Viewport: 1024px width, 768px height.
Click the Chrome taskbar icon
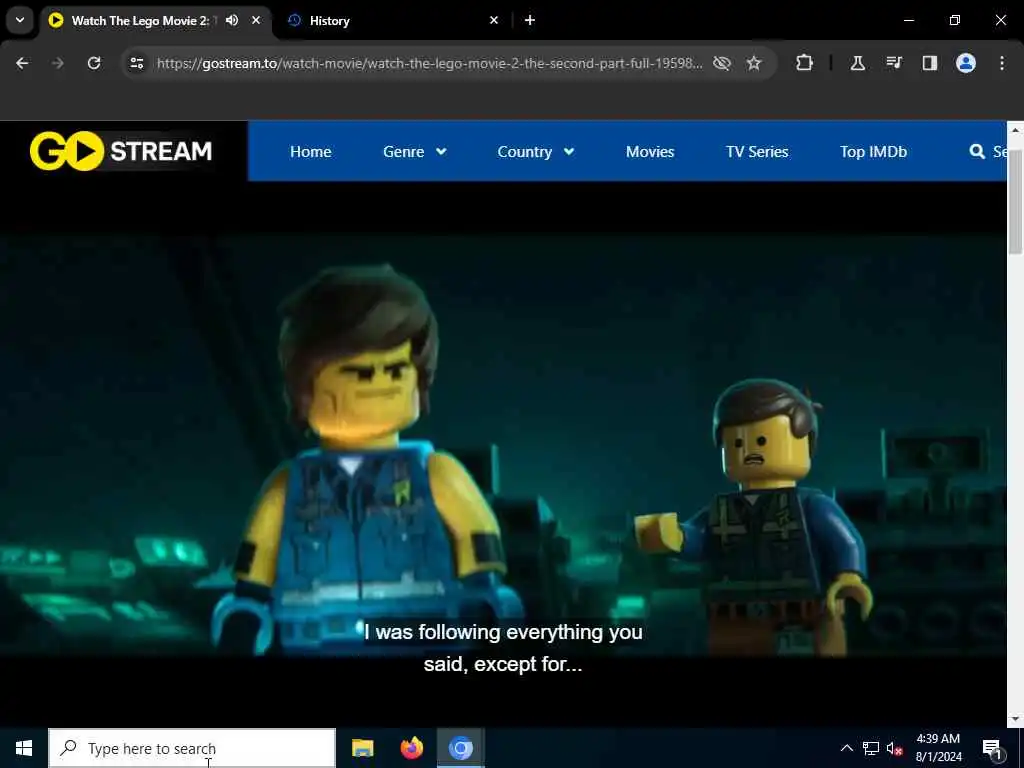point(460,748)
